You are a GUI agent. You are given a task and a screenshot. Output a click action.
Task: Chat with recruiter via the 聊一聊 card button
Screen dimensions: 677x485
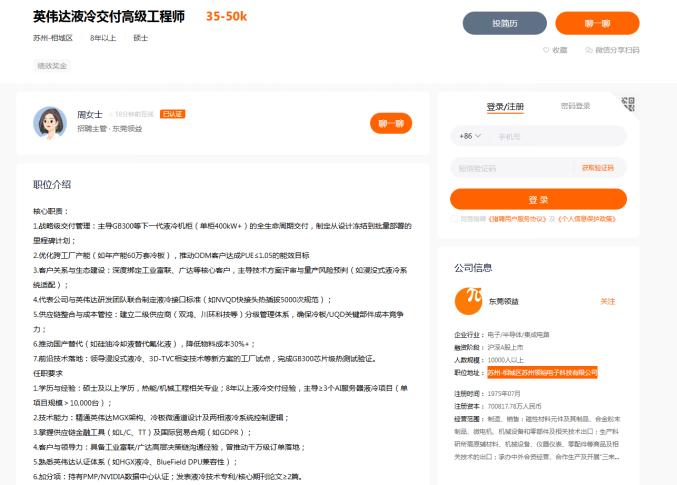pos(390,123)
